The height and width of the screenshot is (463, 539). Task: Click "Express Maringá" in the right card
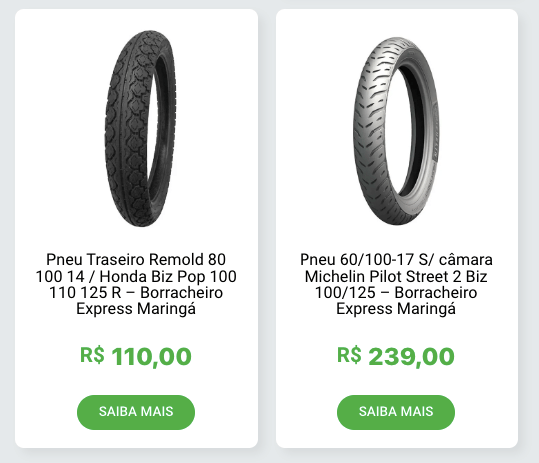[x=396, y=309]
